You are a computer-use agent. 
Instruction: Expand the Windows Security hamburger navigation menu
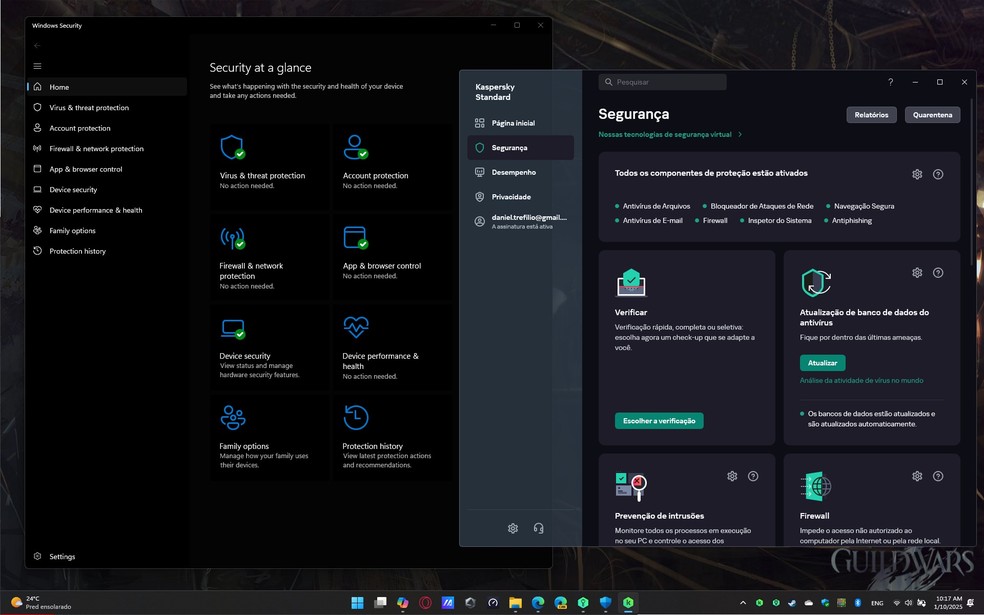pos(37,66)
